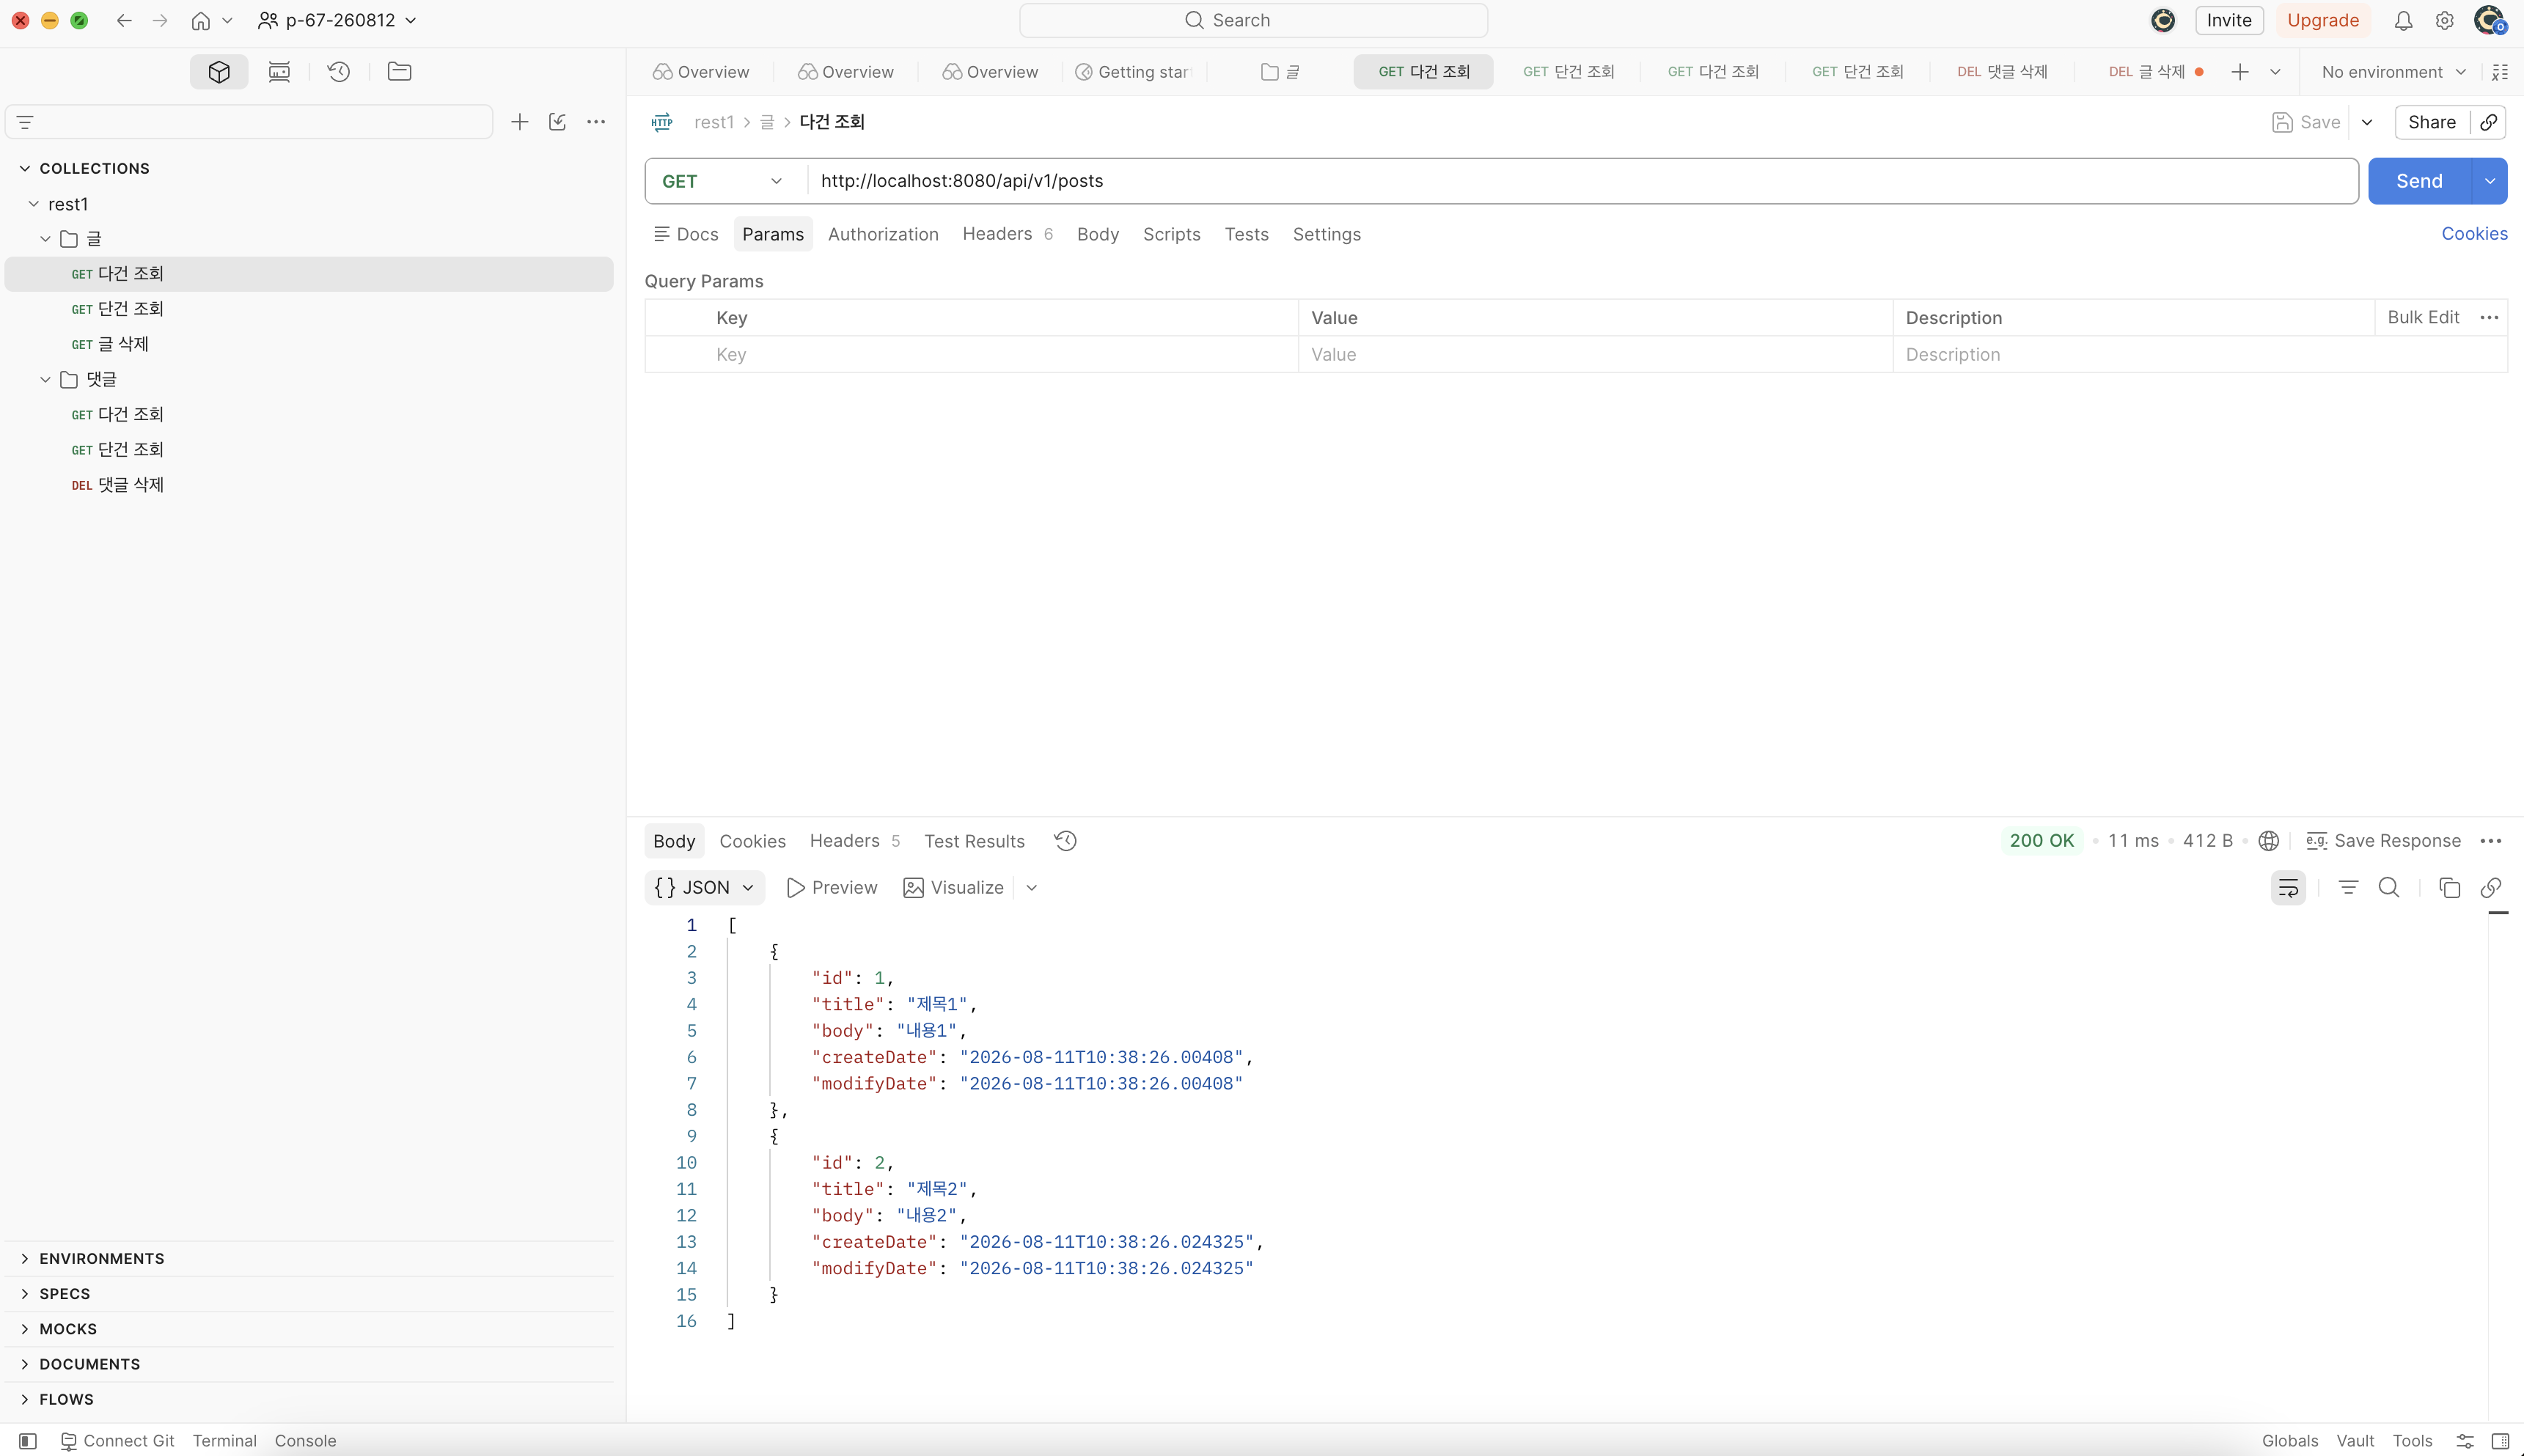Screen dimensions: 2524x1456
Task: Switch to the request Headers tab
Action: click(x=1007, y=234)
